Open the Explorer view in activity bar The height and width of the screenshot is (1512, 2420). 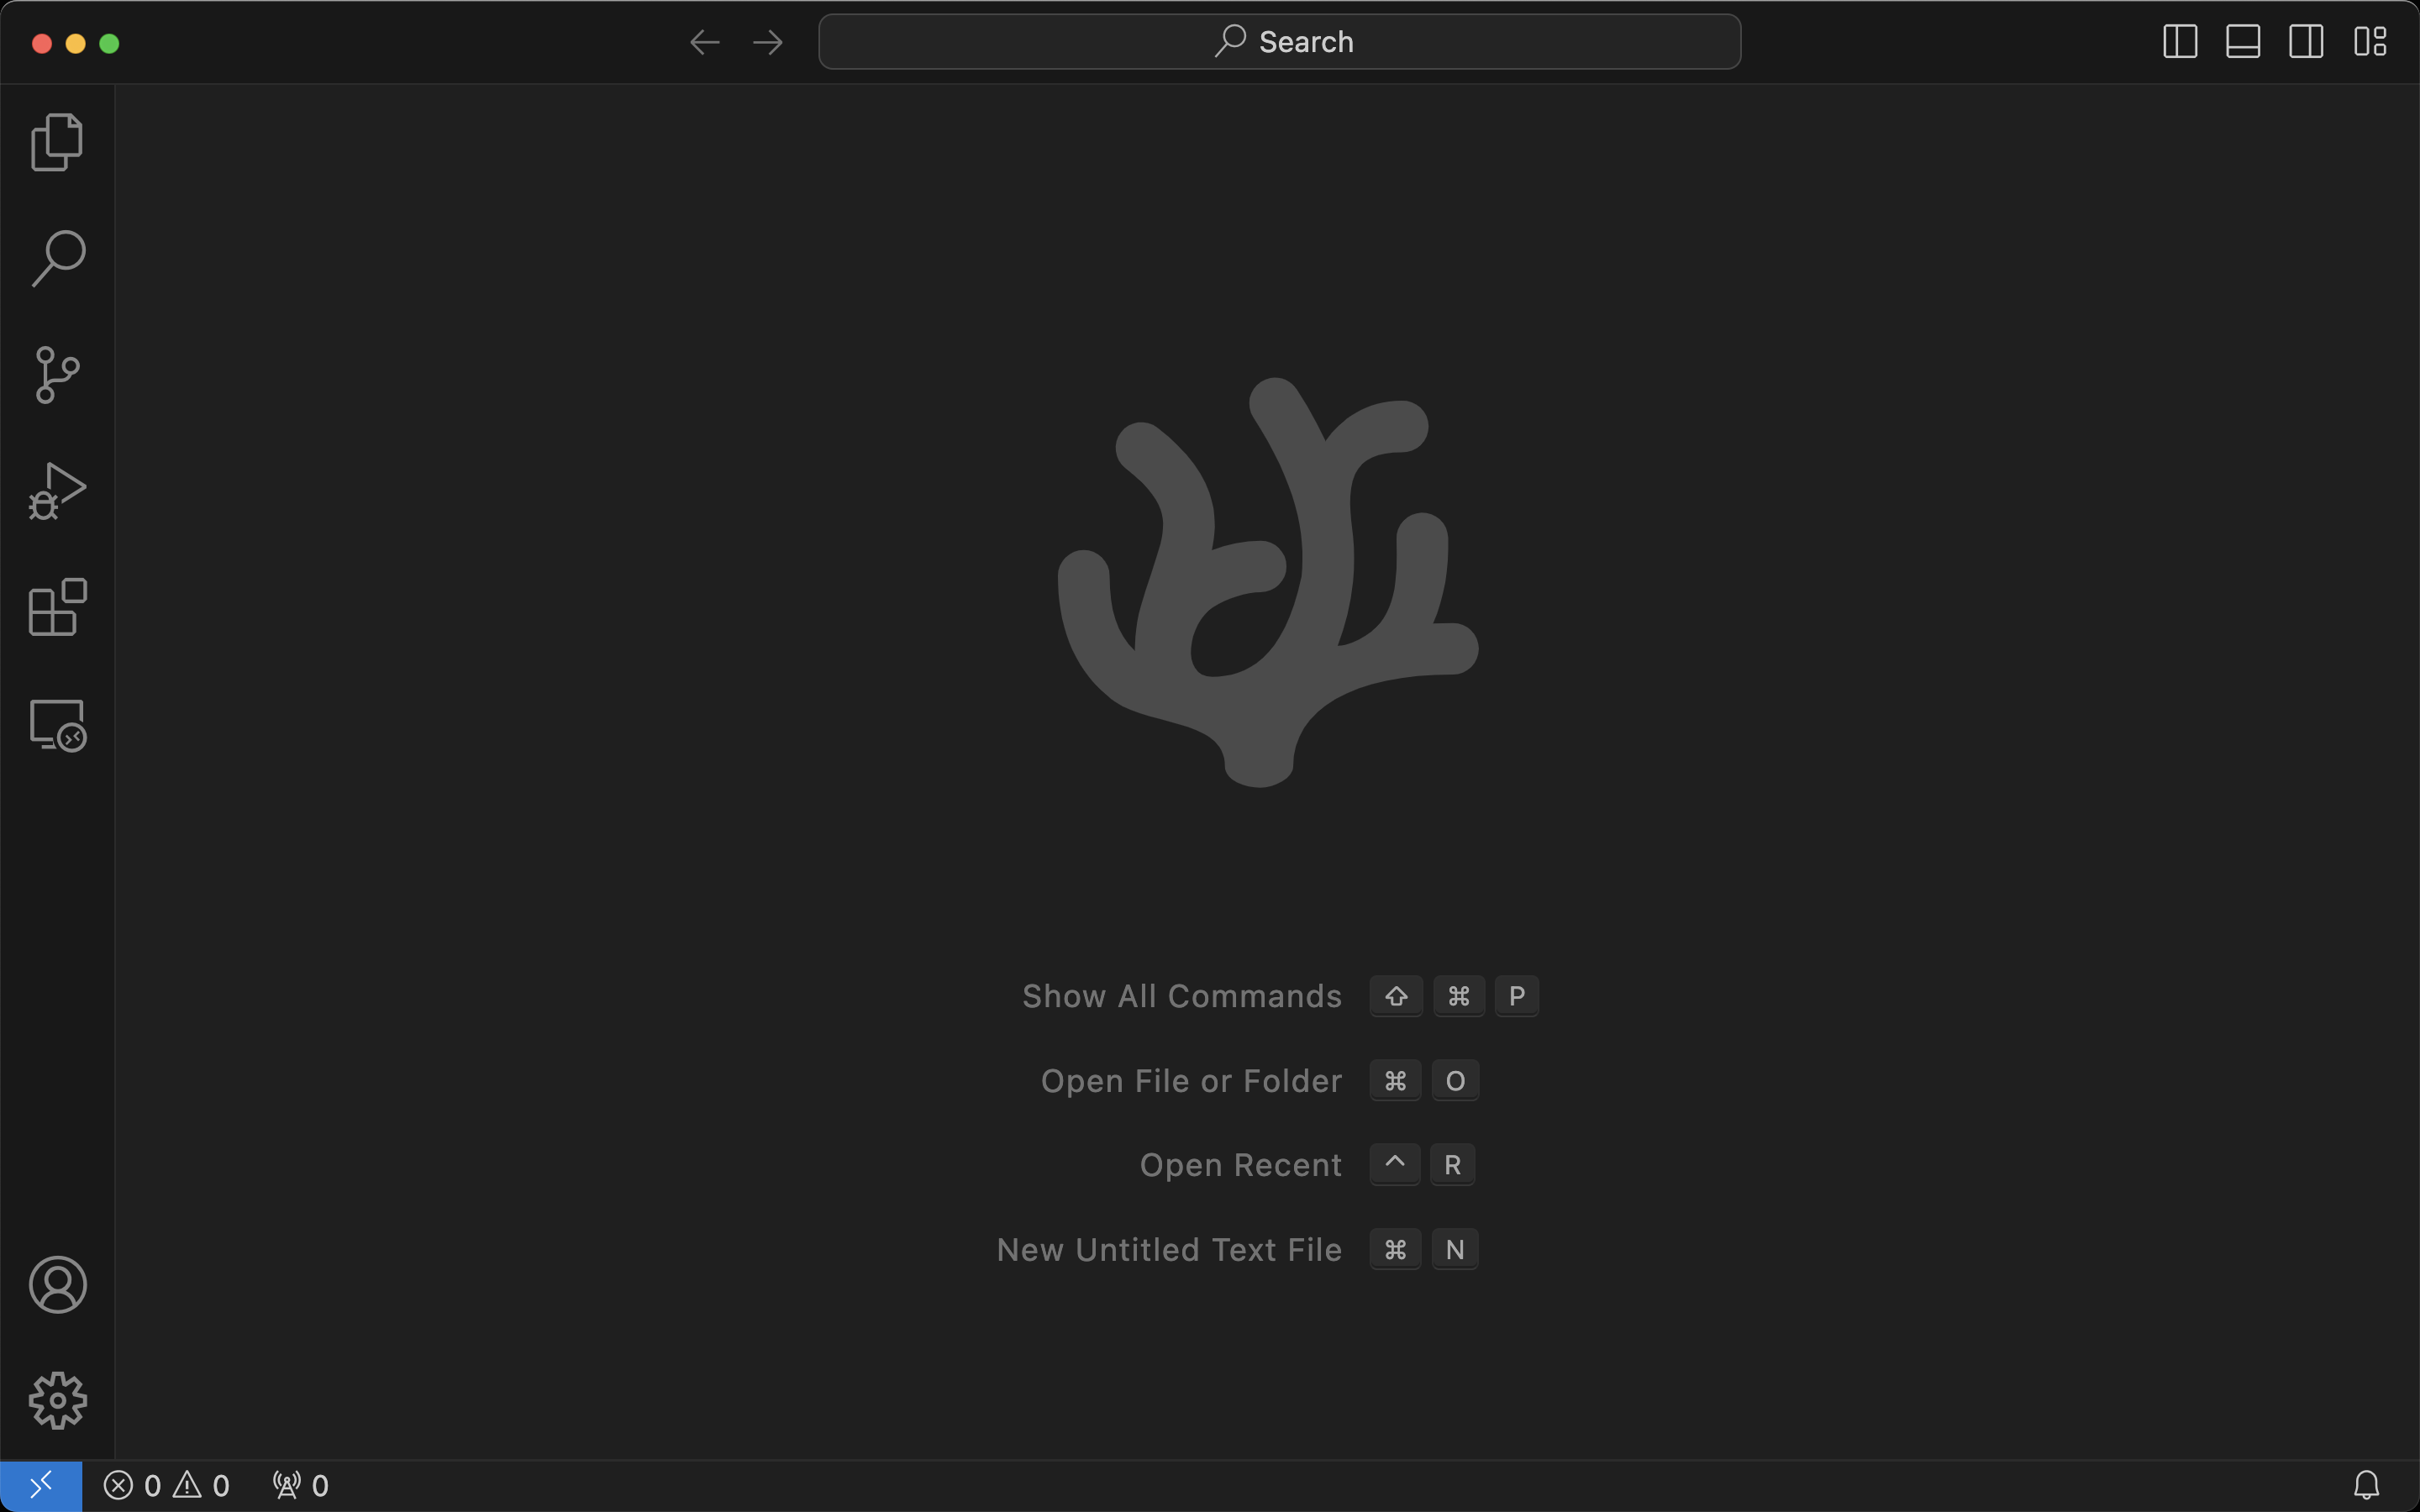click(57, 142)
